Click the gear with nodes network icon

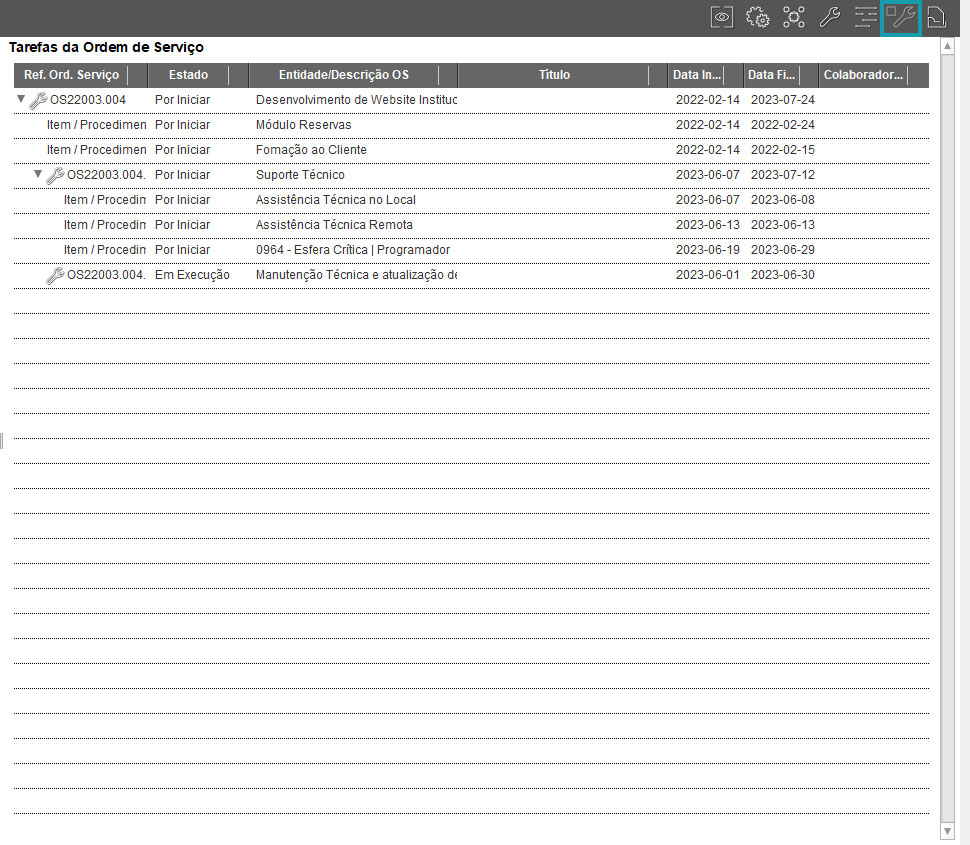(794, 17)
